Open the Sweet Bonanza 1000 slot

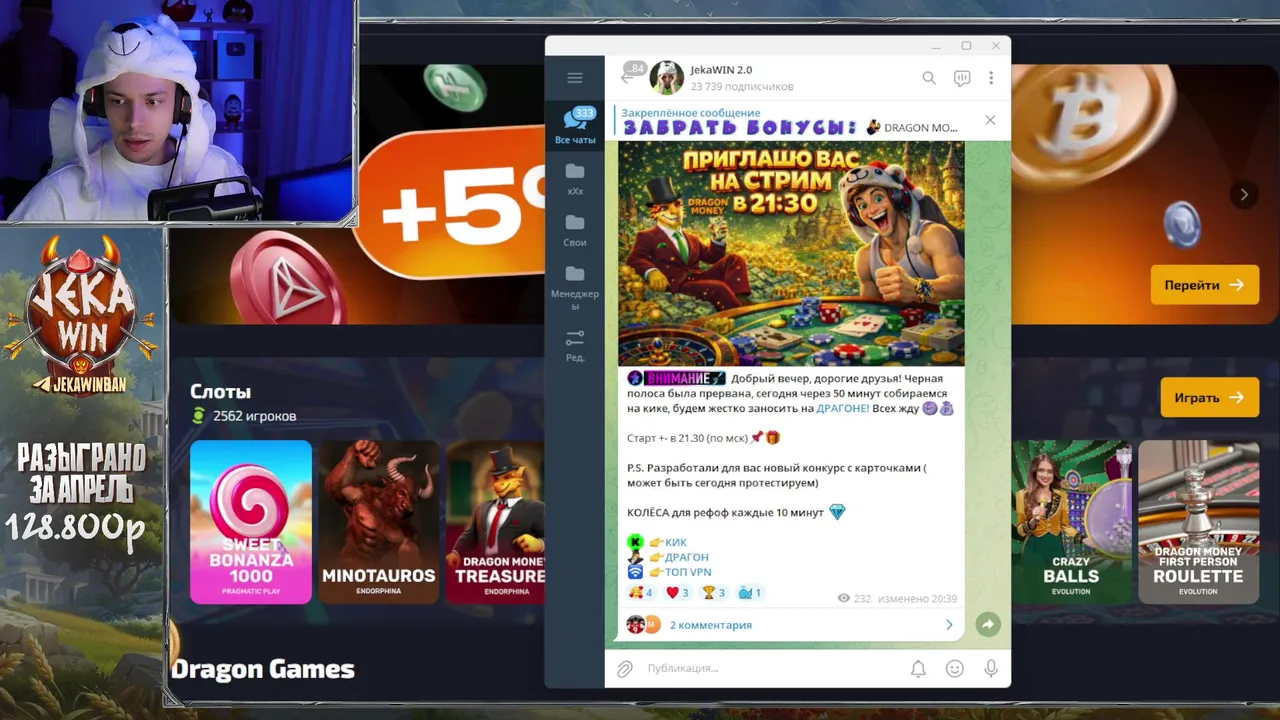pos(251,522)
